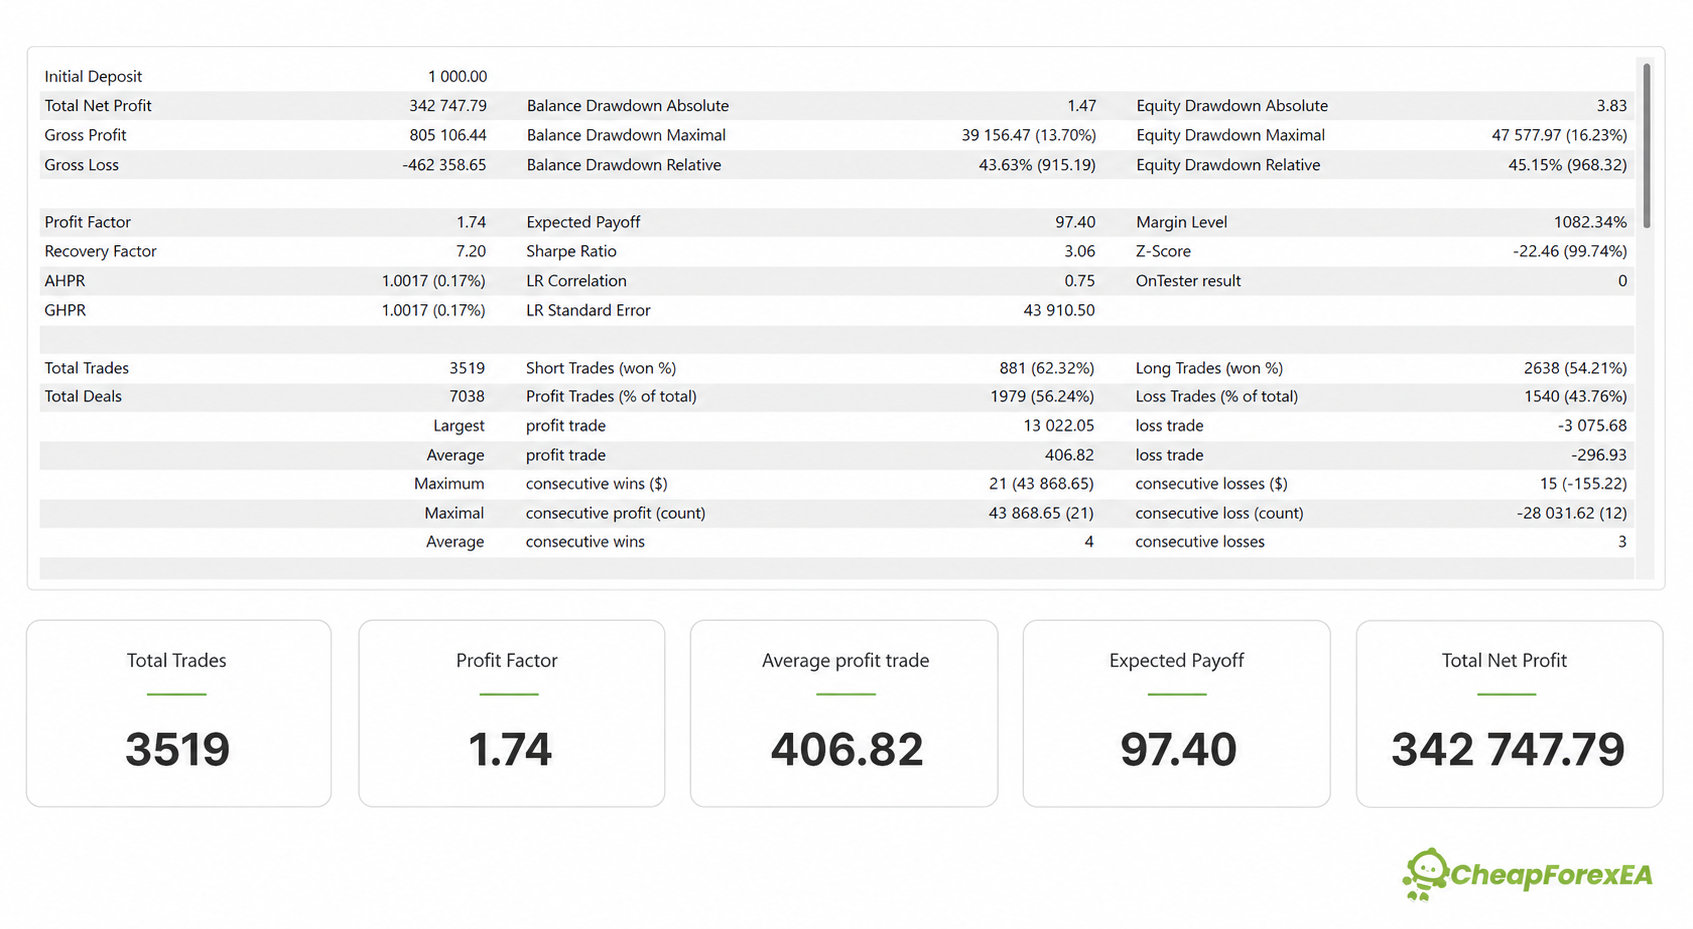Click the consecutive profit (count) label
This screenshot has height=929, width=1693.
tap(615, 513)
